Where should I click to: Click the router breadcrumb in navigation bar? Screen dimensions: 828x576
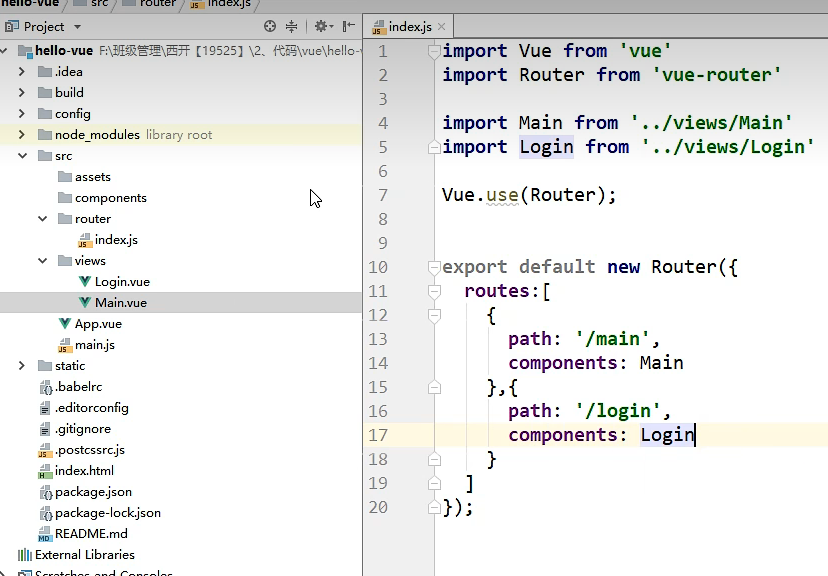149,4
